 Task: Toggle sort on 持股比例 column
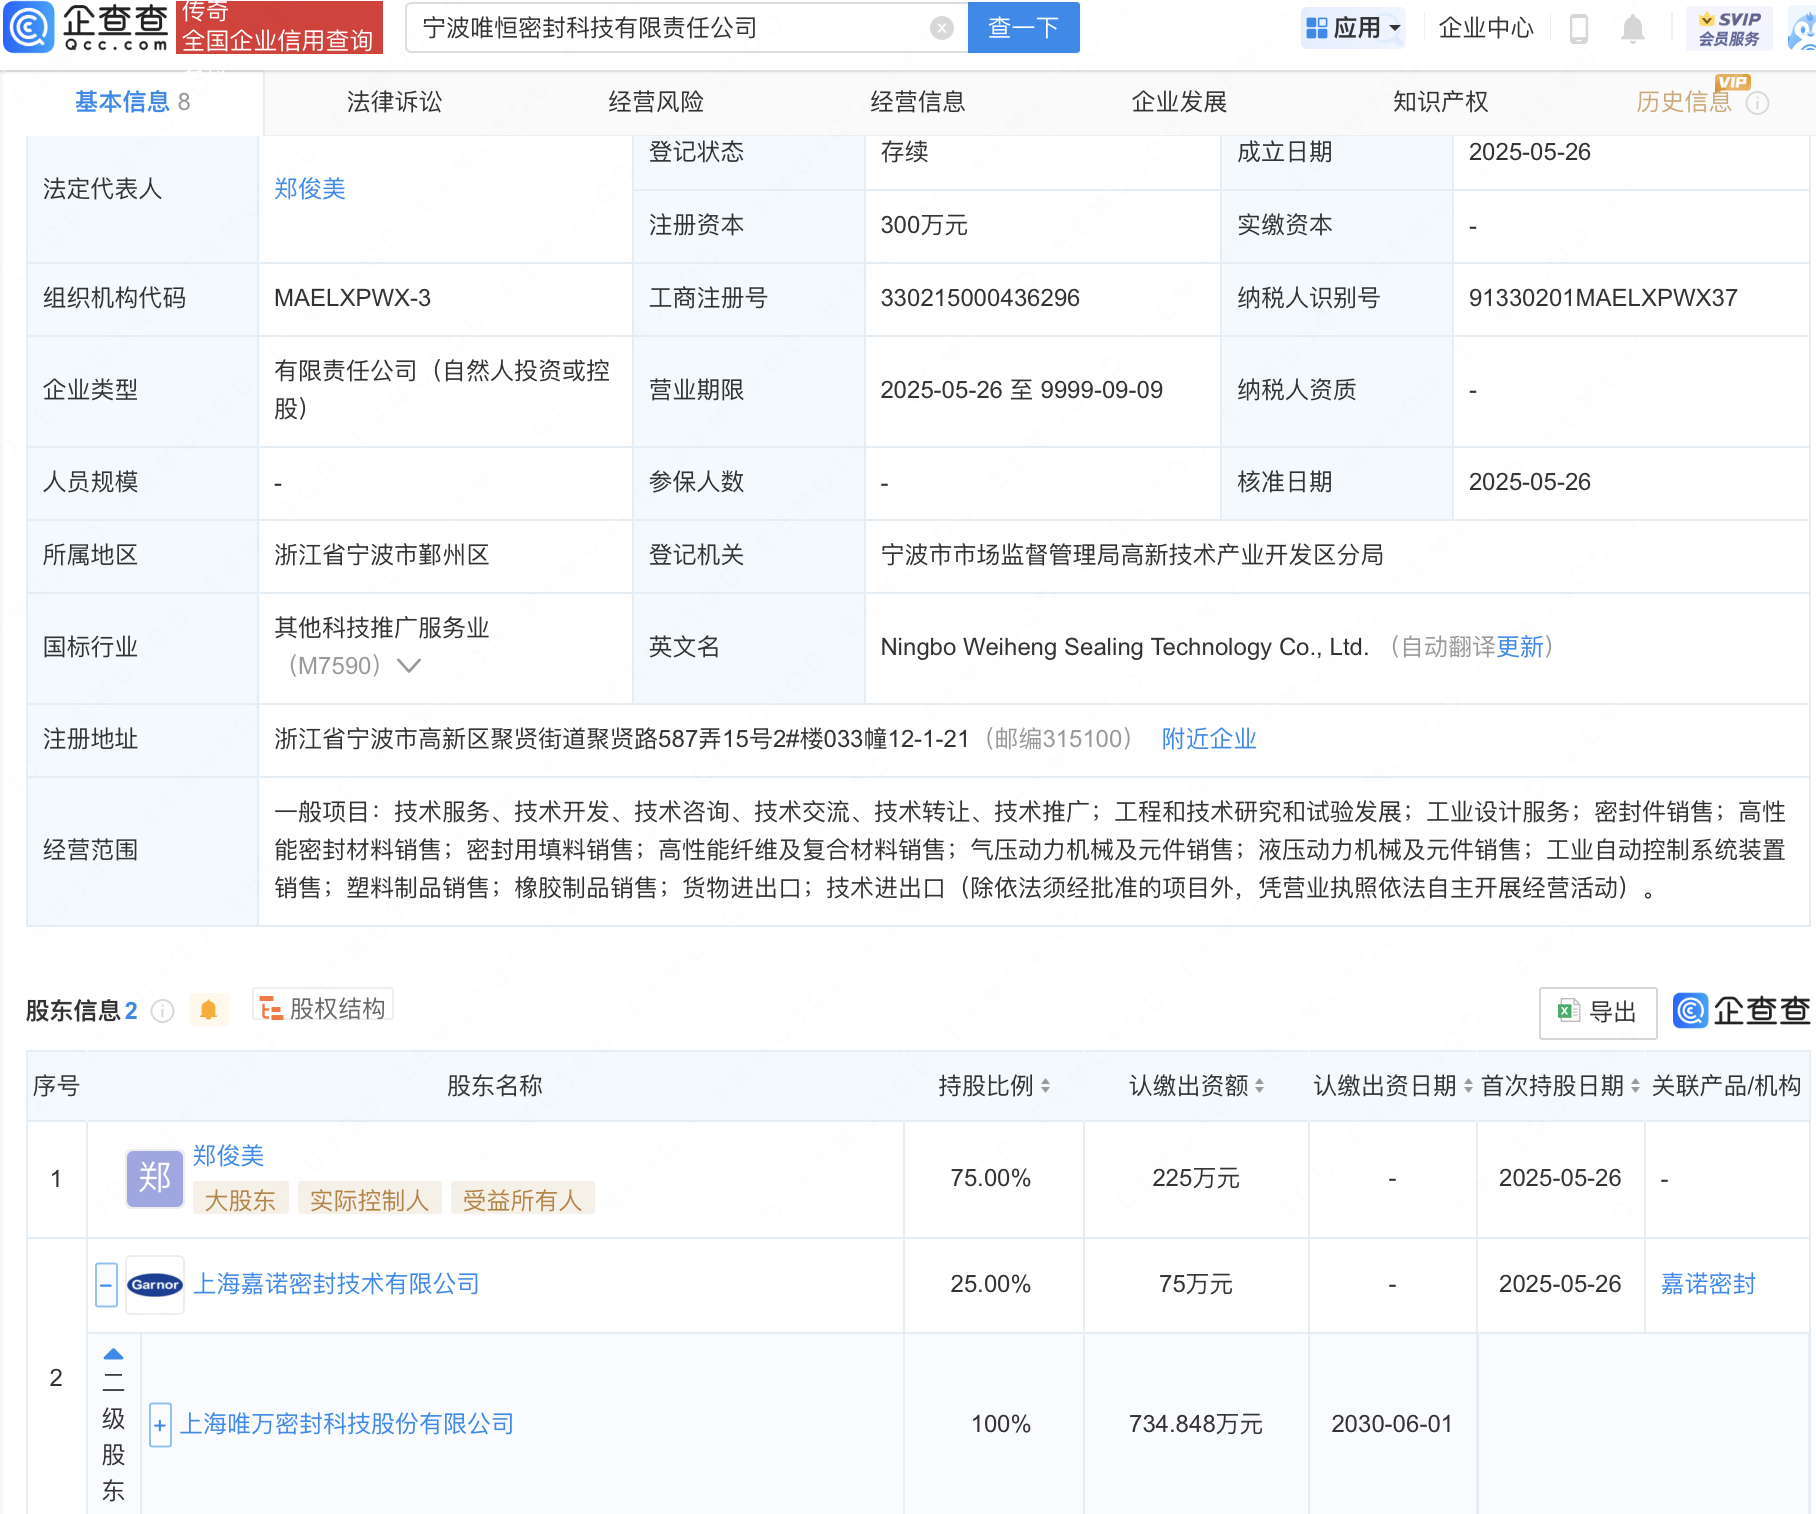(1046, 1086)
